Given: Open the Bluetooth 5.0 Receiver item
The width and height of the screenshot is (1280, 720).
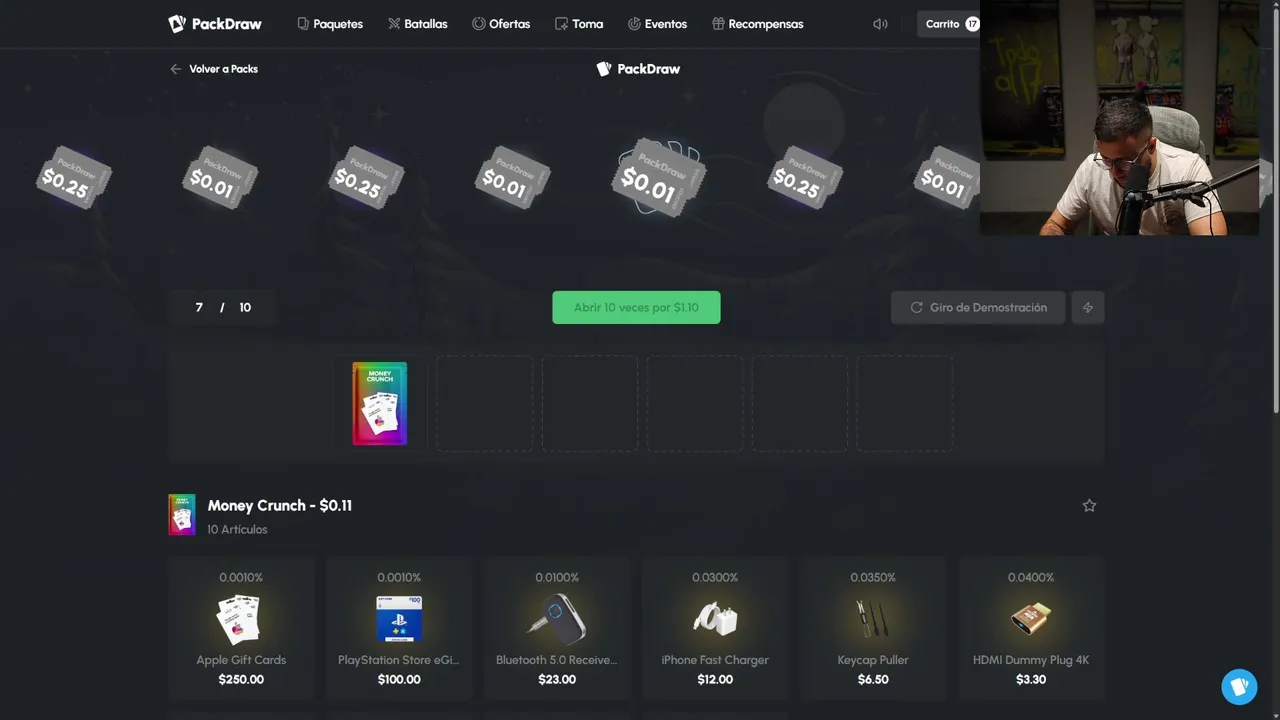Looking at the screenshot, I should pyautogui.click(x=557, y=629).
